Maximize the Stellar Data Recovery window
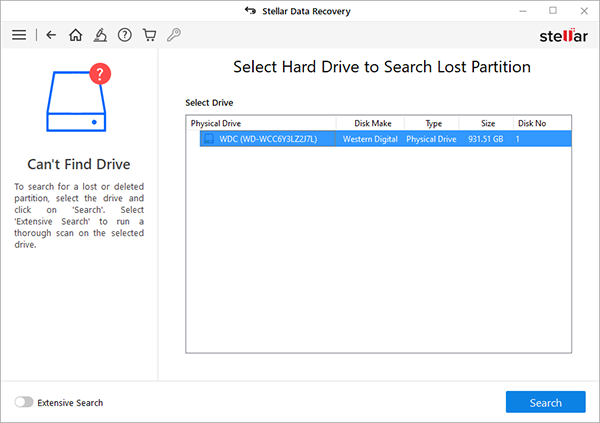This screenshot has width=600, height=423. (x=553, y=11)
